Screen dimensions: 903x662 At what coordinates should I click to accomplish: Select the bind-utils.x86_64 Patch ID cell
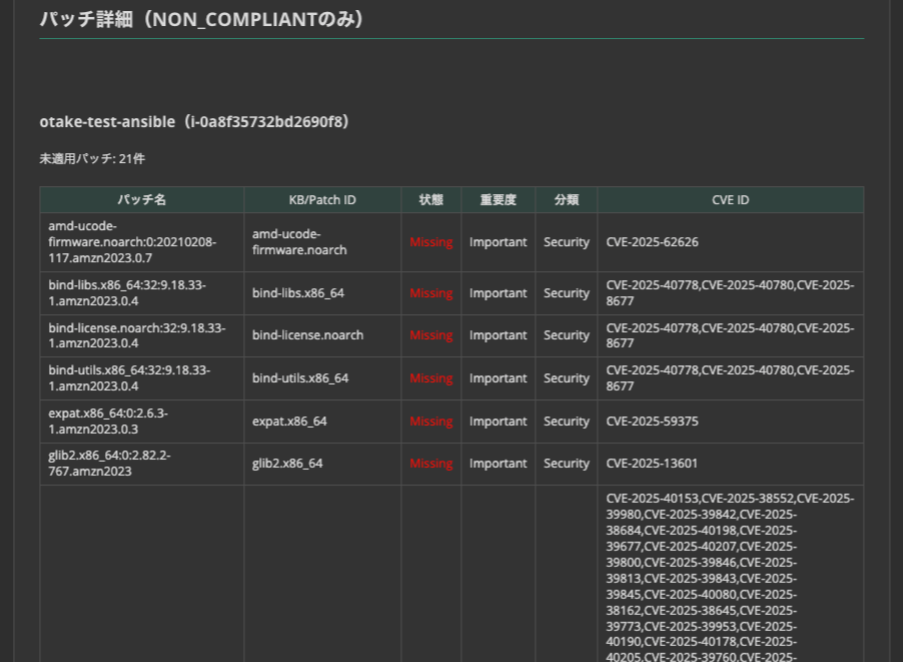(x=300, y=378)
